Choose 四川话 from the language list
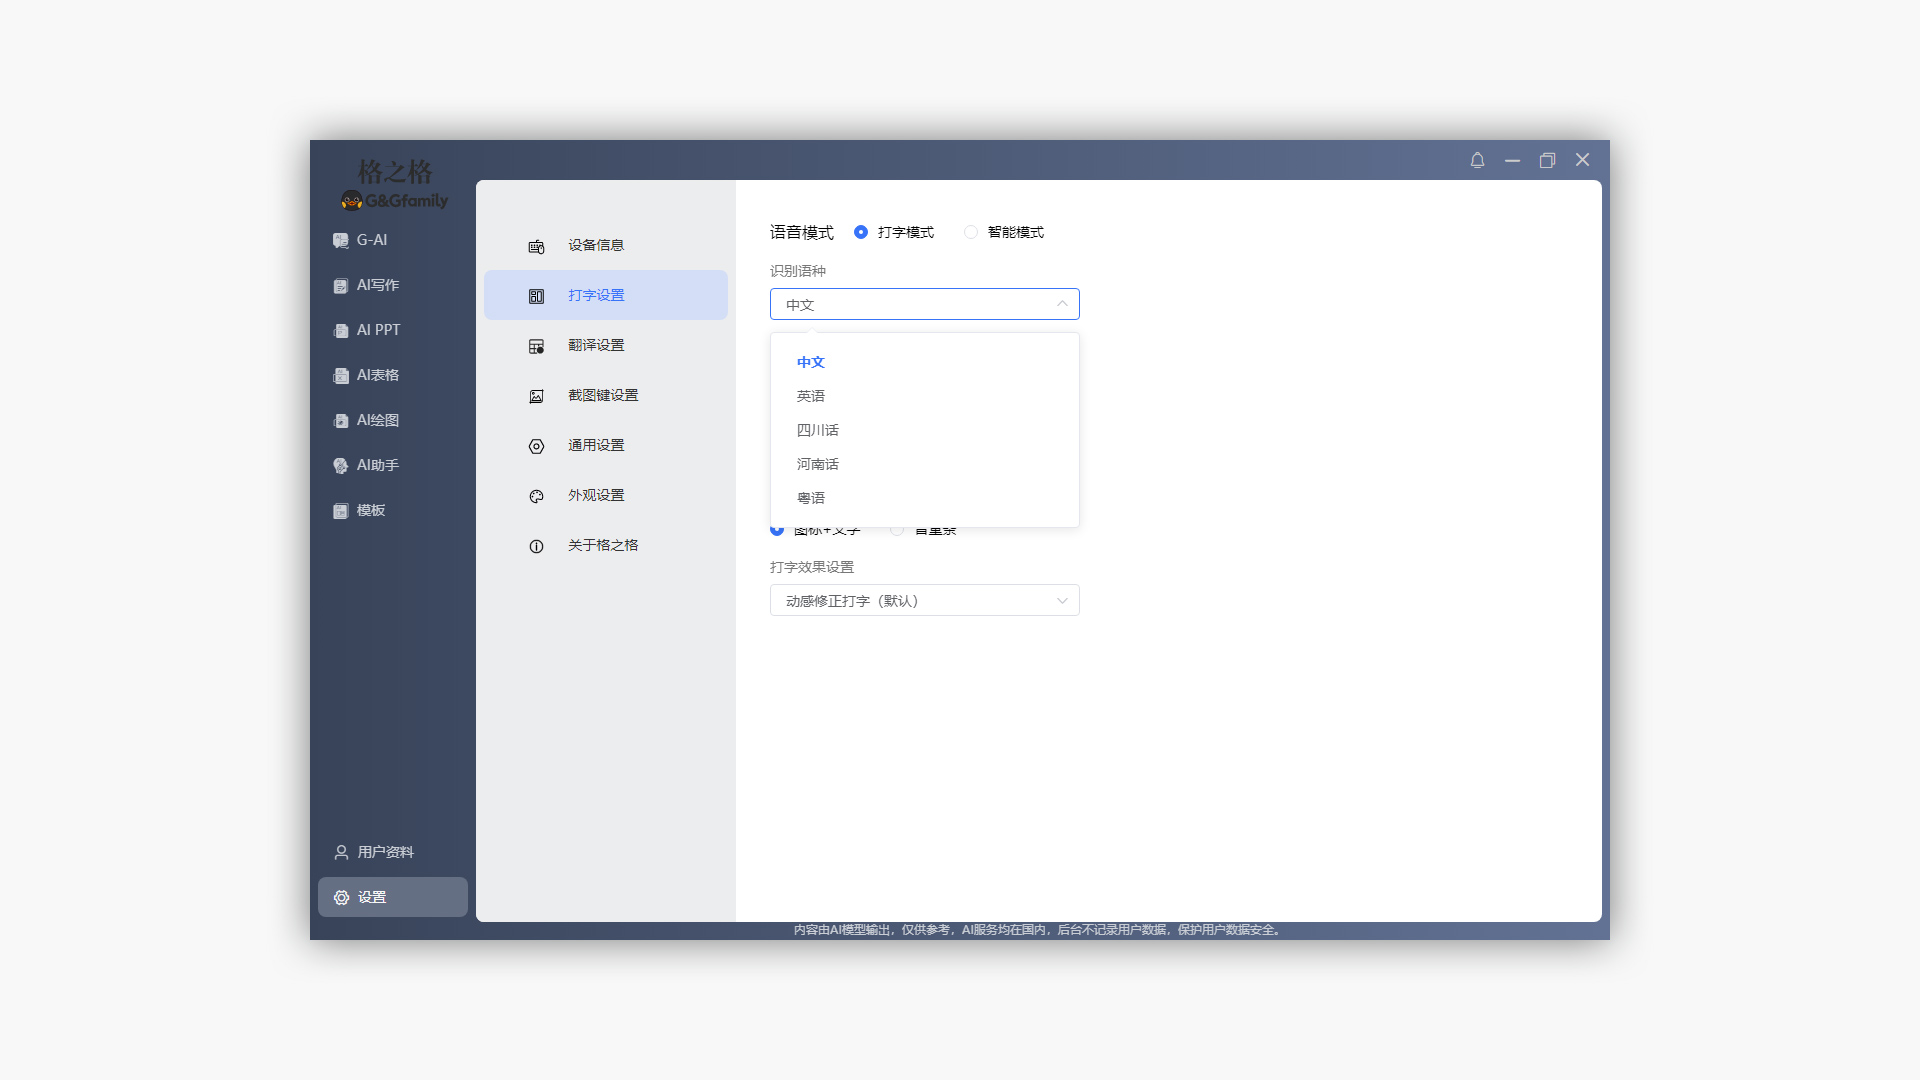1920x1080 pixels. (x=818, y=430)
